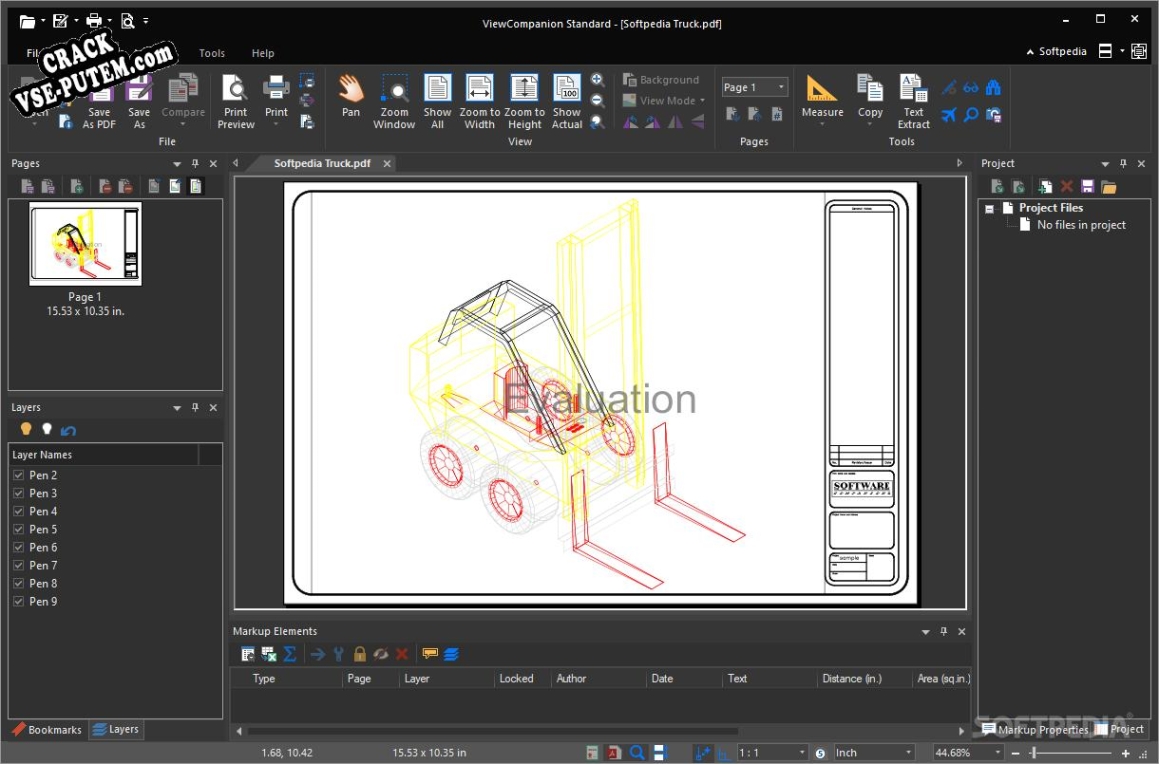Open the Measure tool

coord(822,98)
